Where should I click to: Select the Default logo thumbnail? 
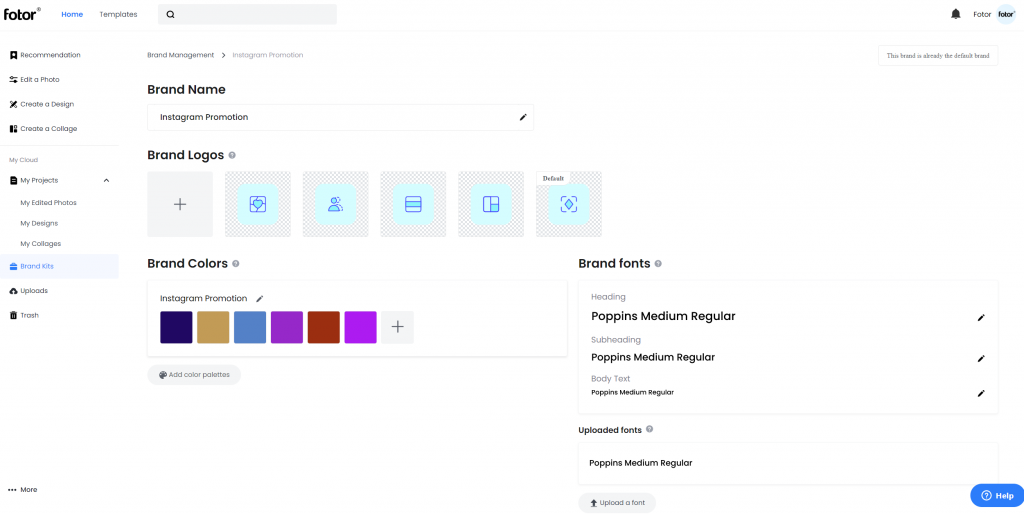[569, 204]
